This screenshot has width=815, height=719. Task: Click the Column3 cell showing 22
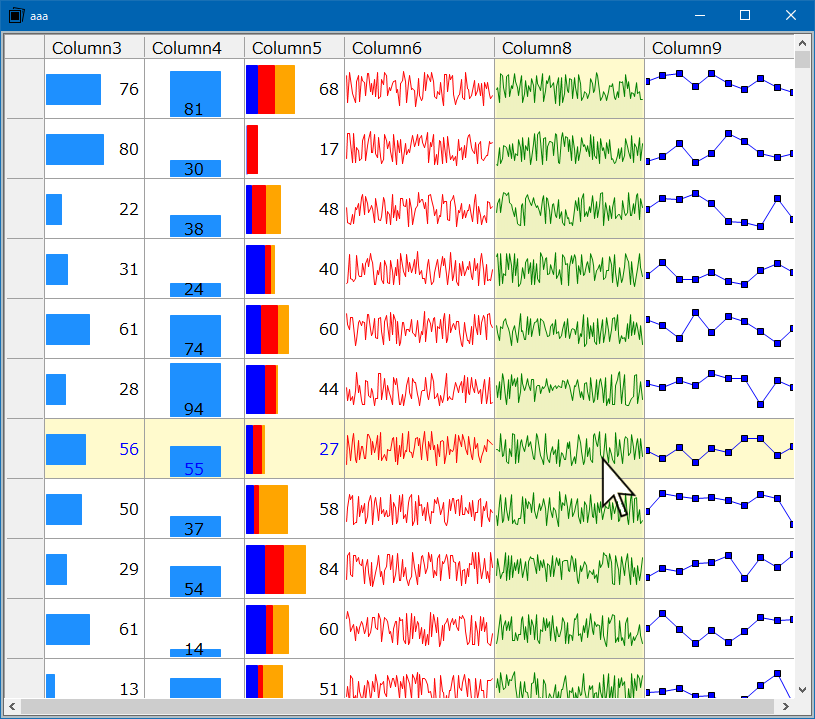pos(94,209)
